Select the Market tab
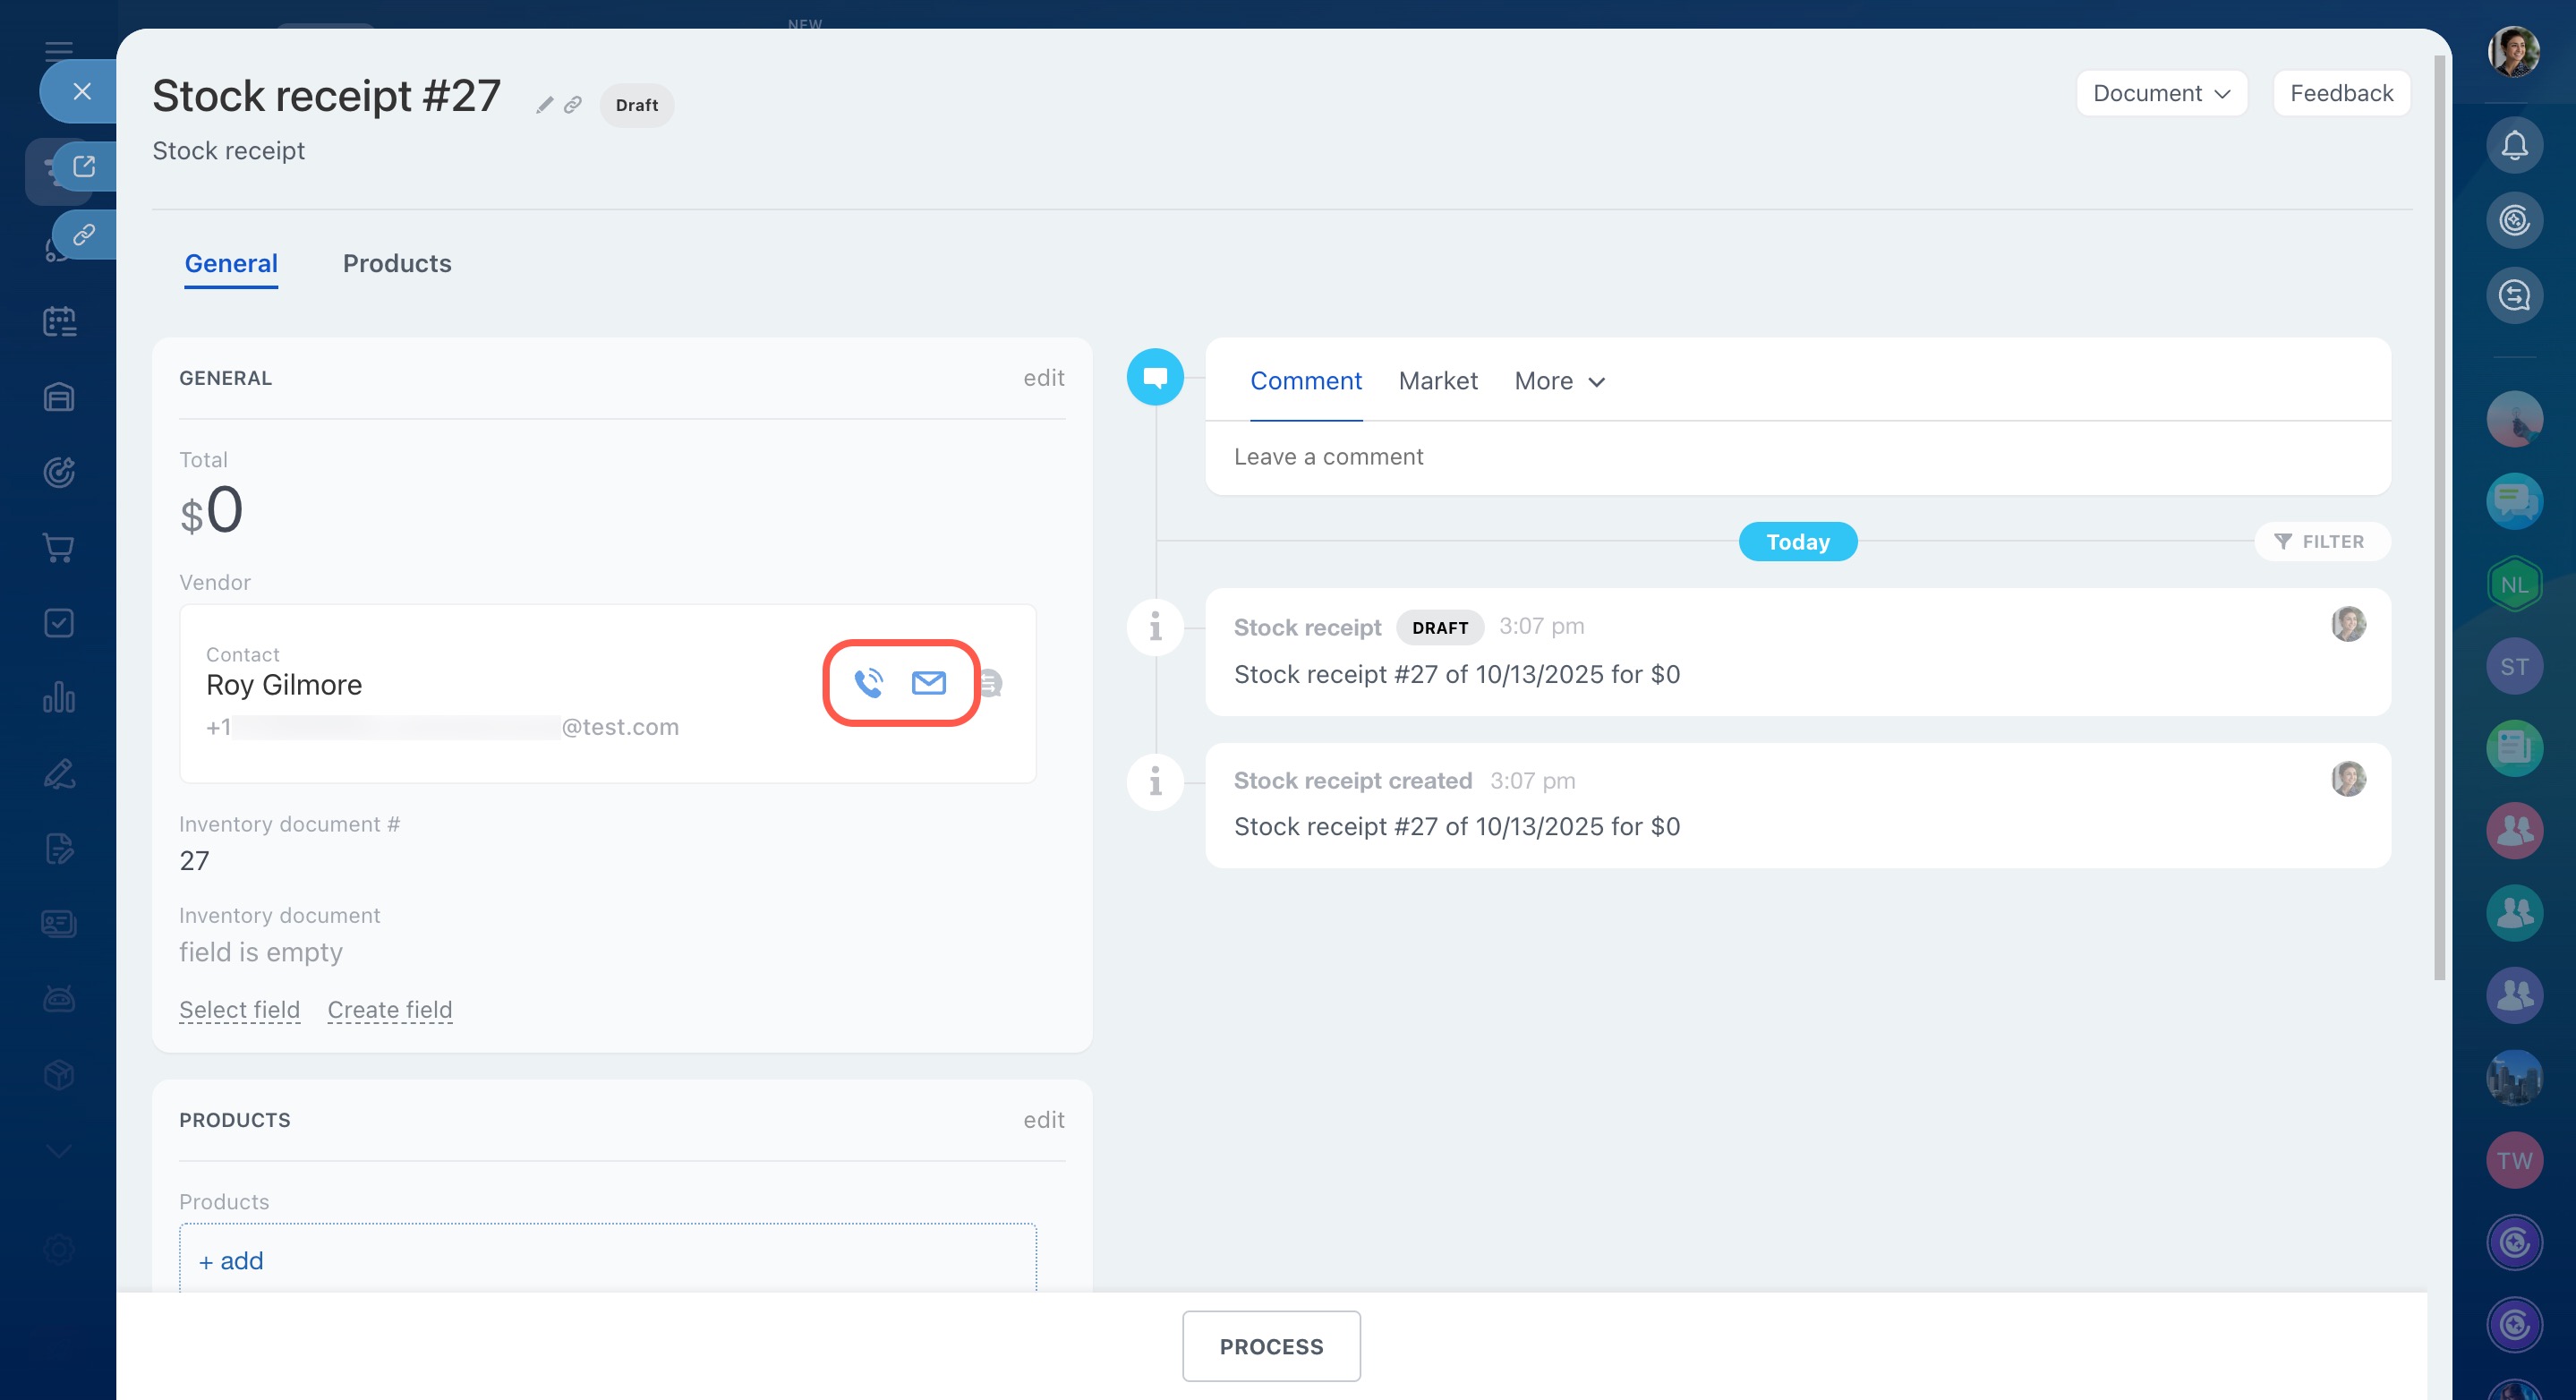 pyautogui.click(x=1437, y=381)
